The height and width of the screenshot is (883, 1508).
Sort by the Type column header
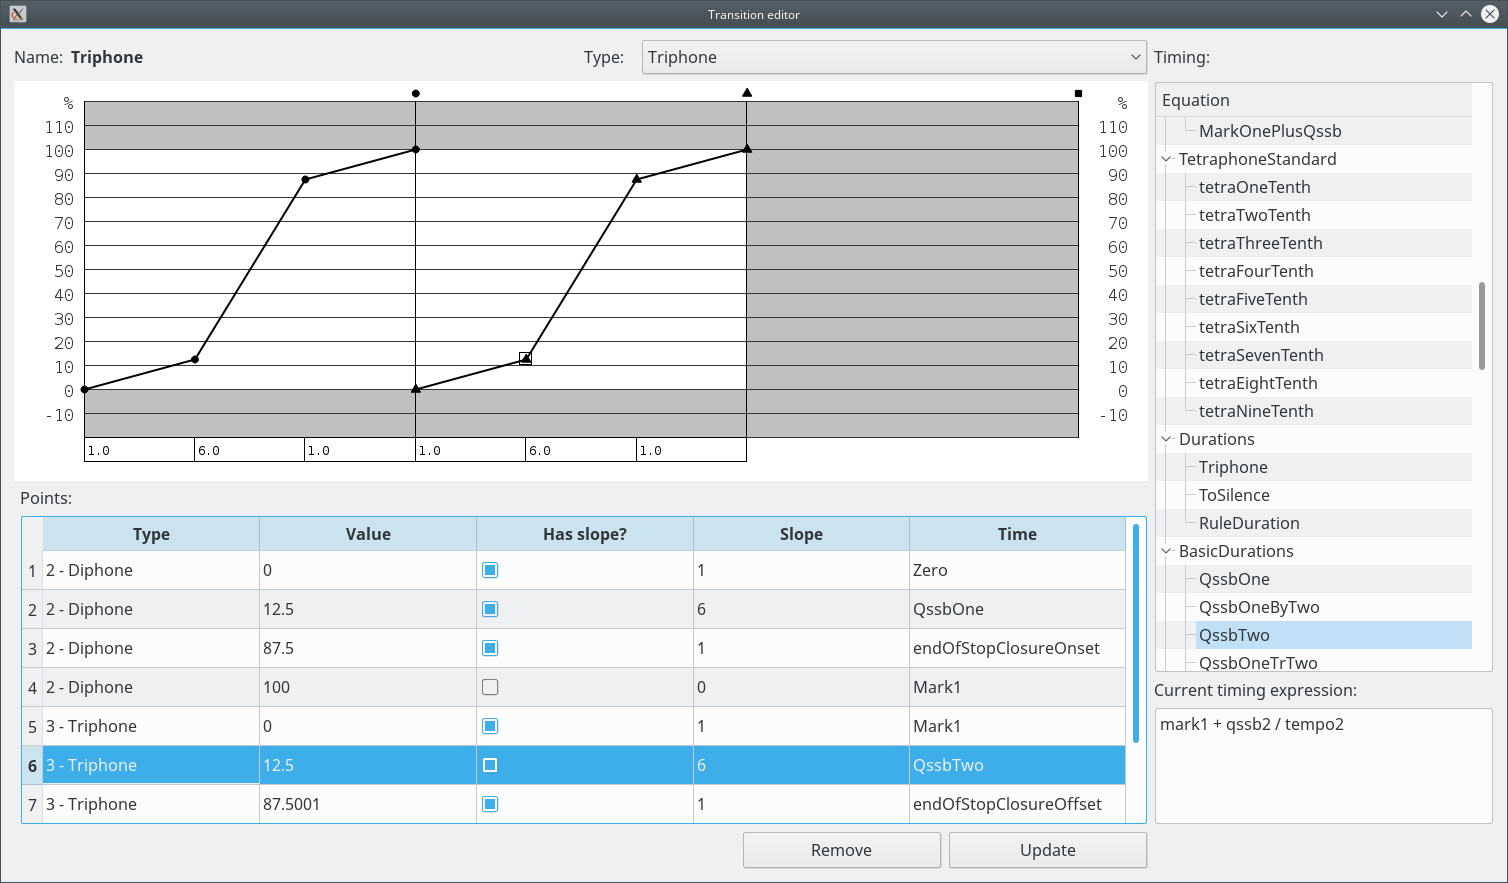tap(151, 534)
